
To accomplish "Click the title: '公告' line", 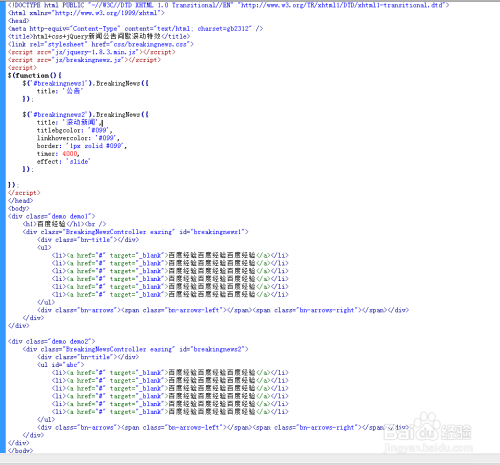I will [x=60, y=91].
